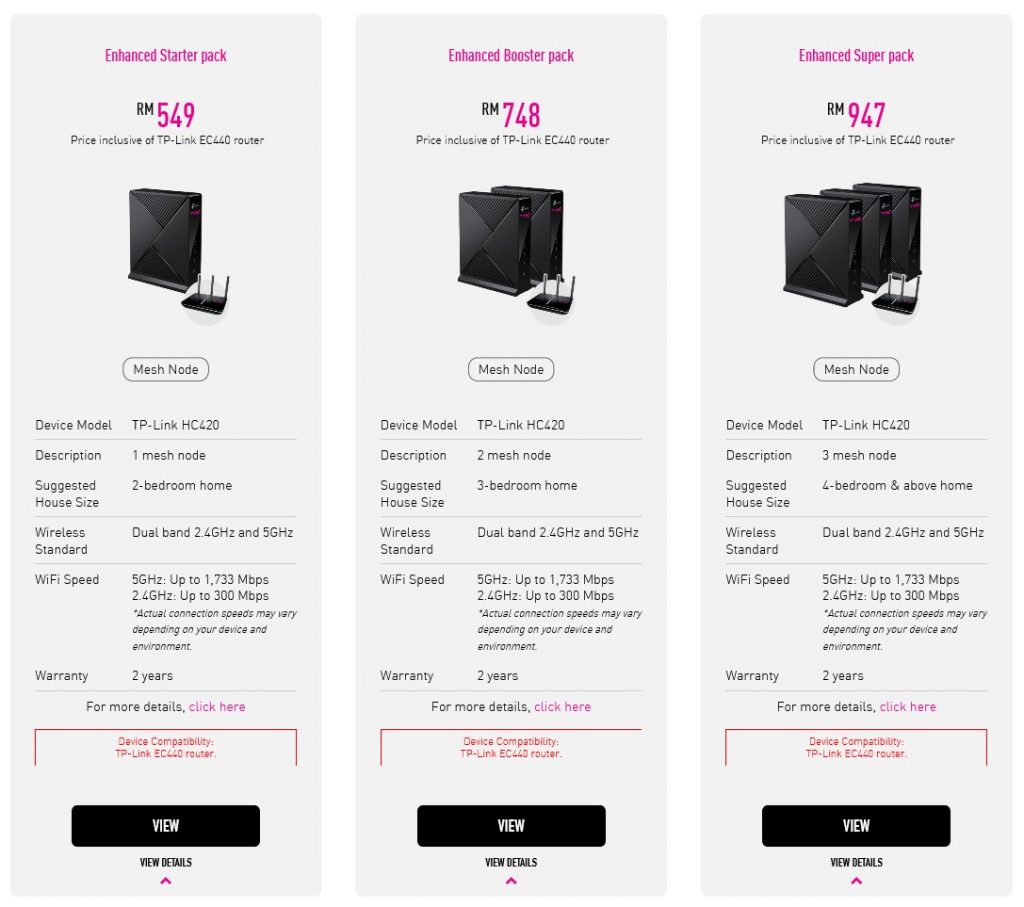The width and height of the screenshot is (1024, 907).
Task: Toggle VIEW DETAILS text under Starter pack
Action: click(x=166, y=863)
